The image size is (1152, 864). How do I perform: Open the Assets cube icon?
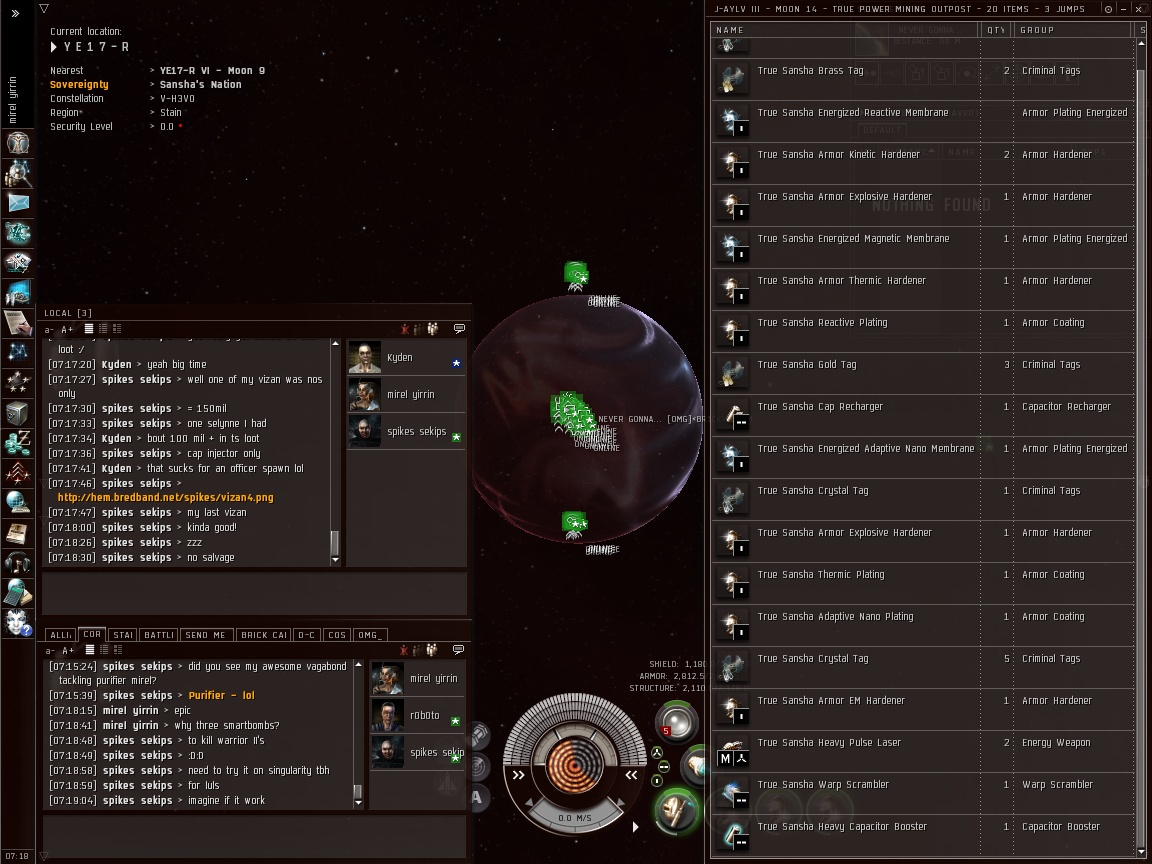tap(18, 413)
